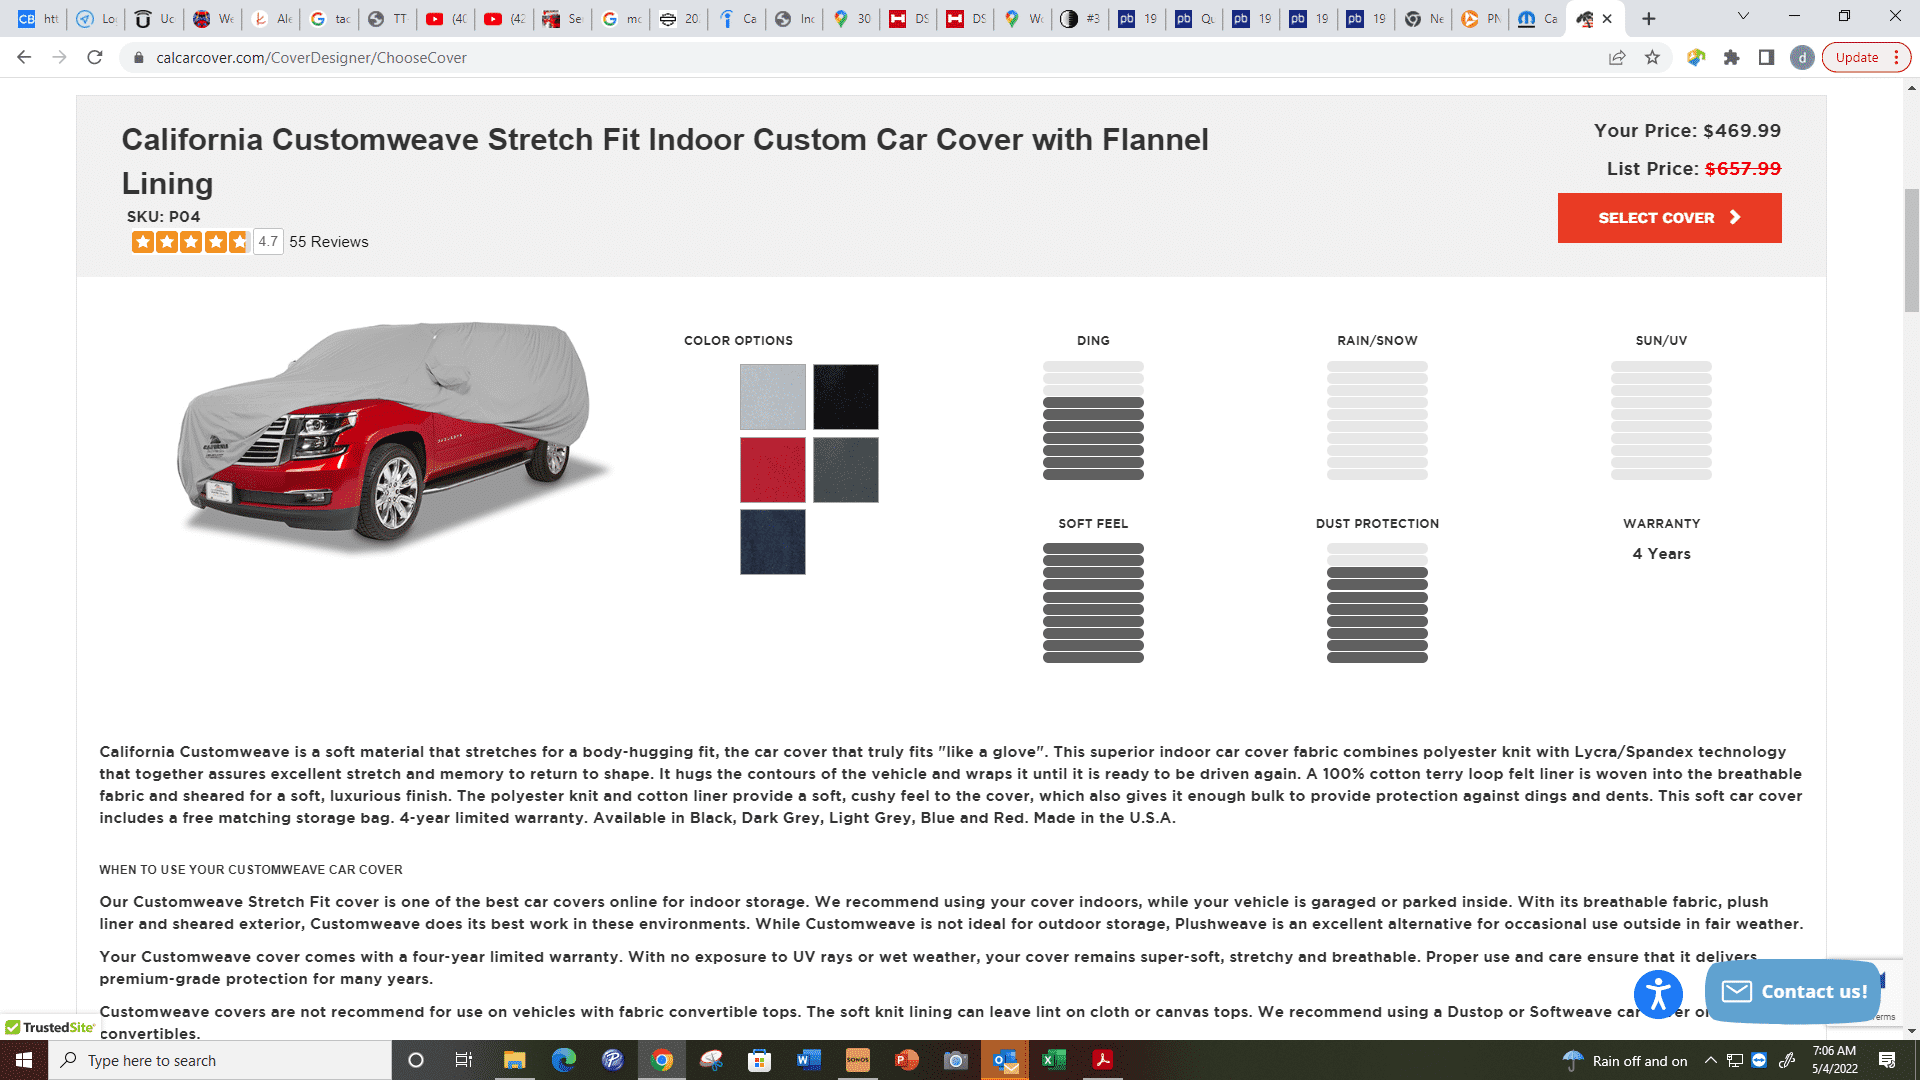This screenshot has height=1080, width=1920.
Task: Open Excel from the taskbar
Action: (1054, 1060)
